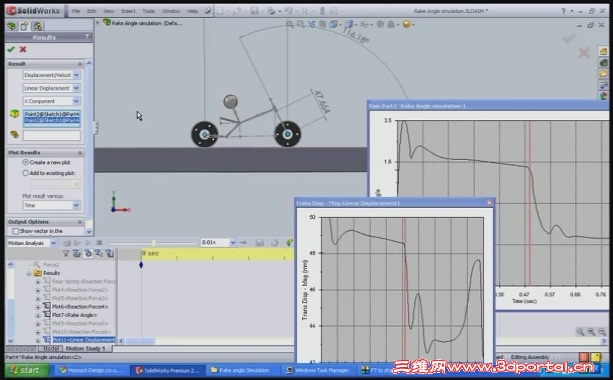Enable Show vector in the graphics checkbox
613x380 pixels.
tap(16, 231)
